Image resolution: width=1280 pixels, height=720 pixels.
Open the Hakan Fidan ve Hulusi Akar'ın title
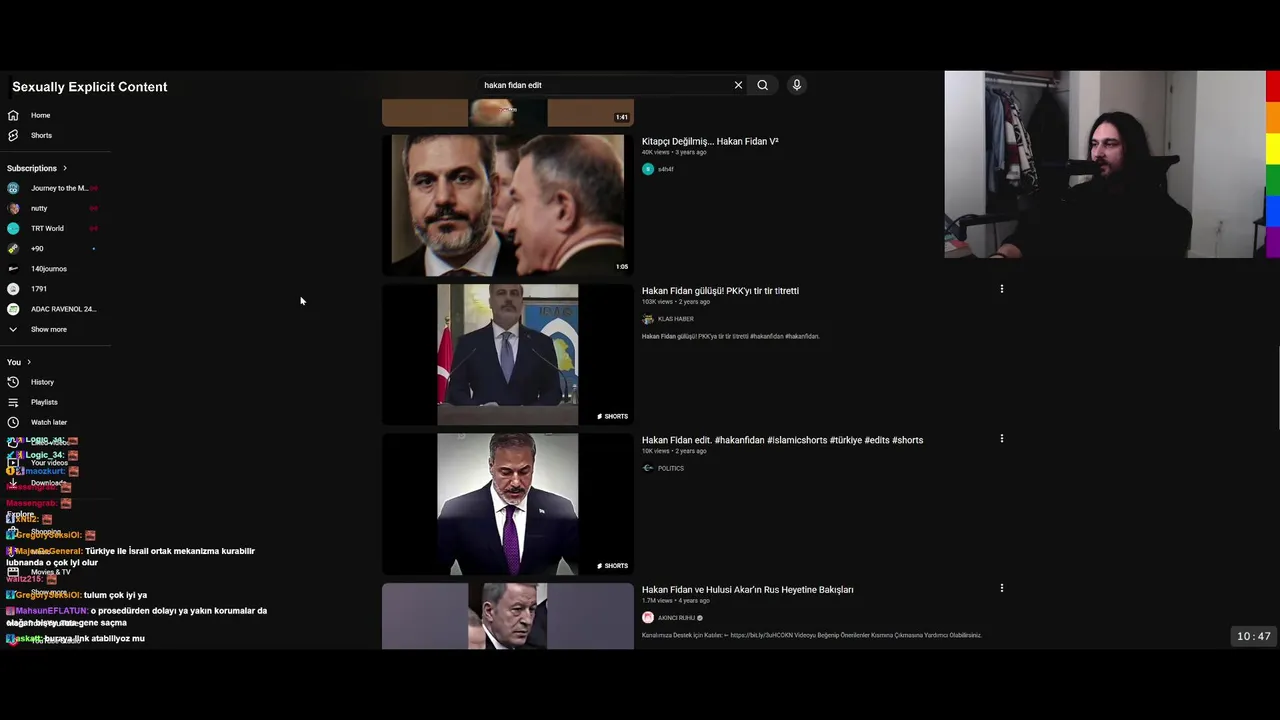pos(747,590)
